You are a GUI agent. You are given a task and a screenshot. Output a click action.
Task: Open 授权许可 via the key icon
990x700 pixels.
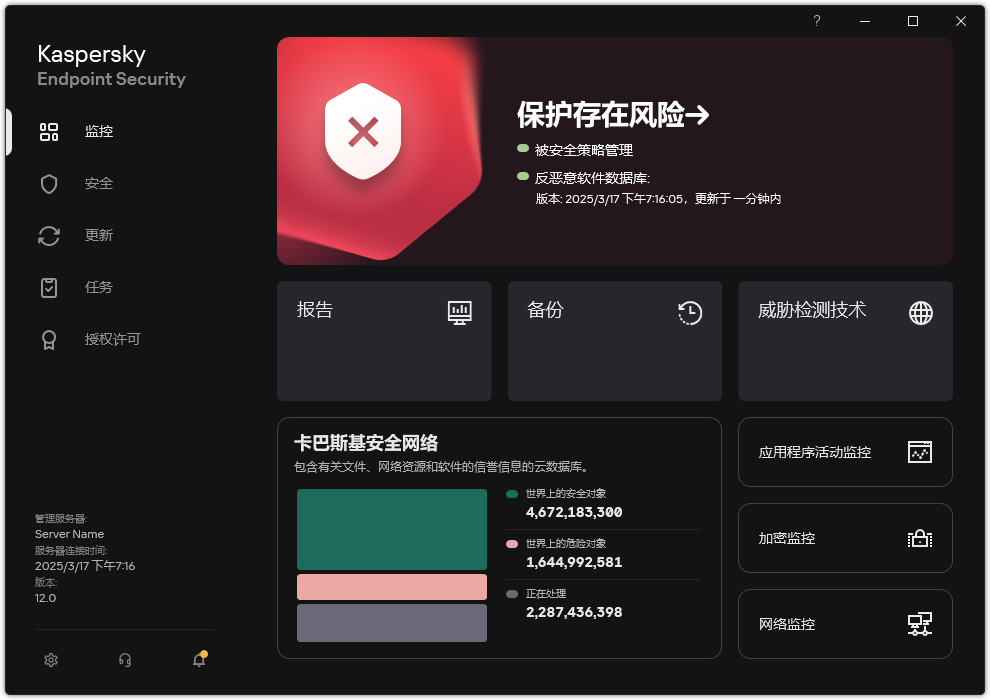pos(49,339)
